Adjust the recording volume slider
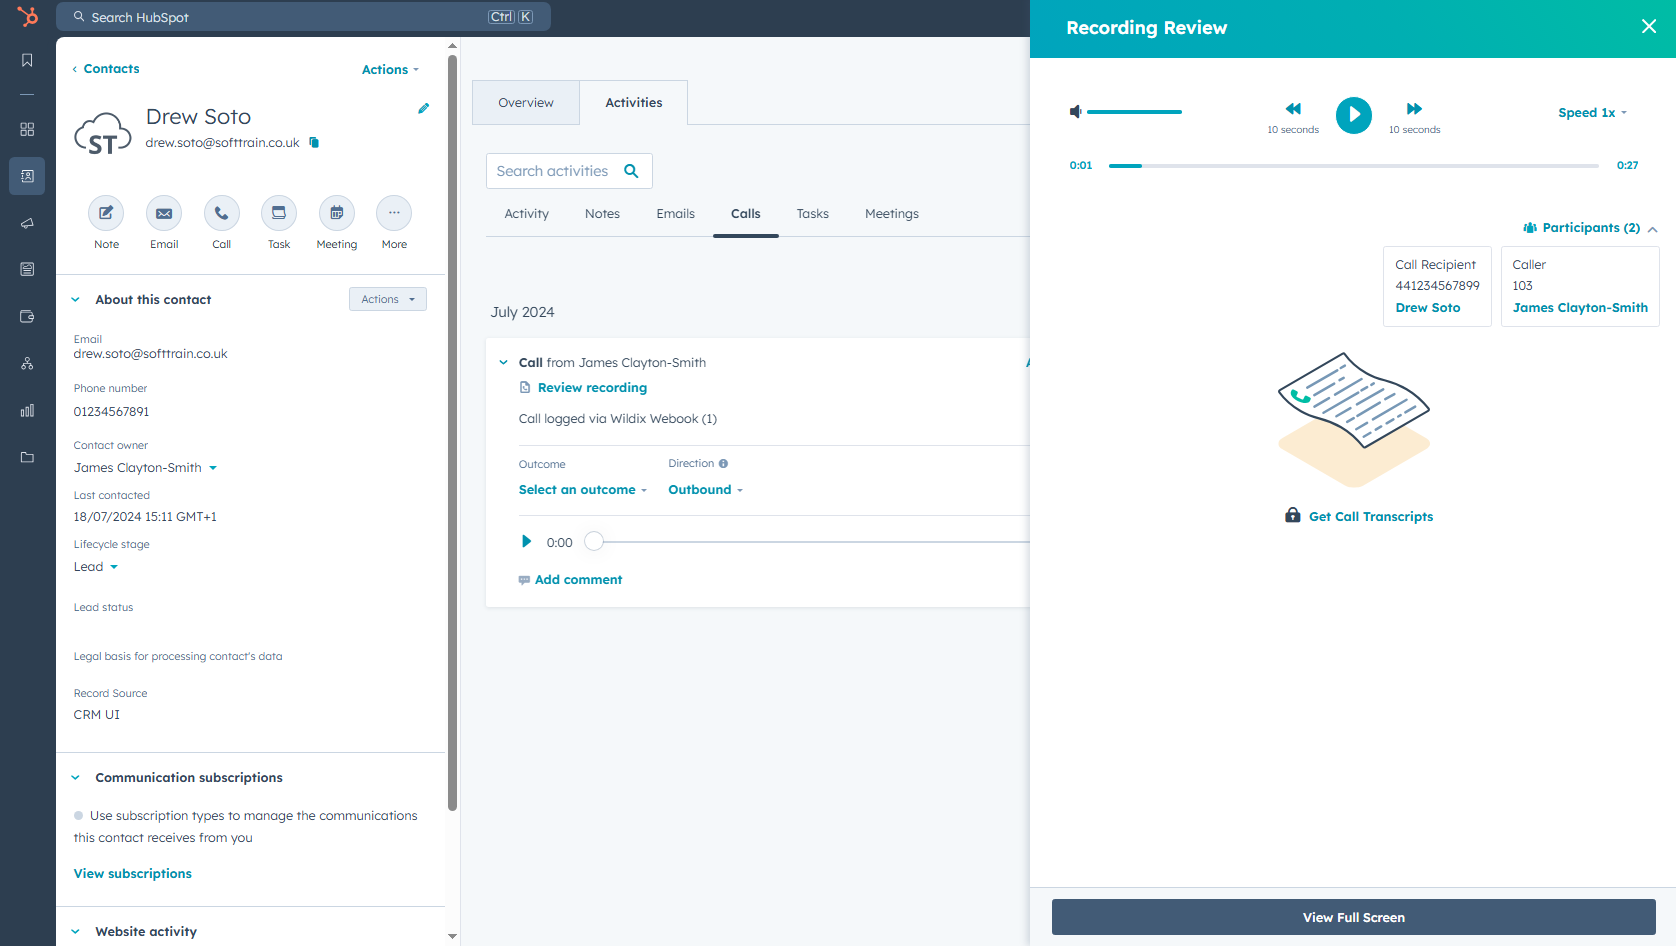This screenshot has height=946, width=1676. (x=1134, y=112)
